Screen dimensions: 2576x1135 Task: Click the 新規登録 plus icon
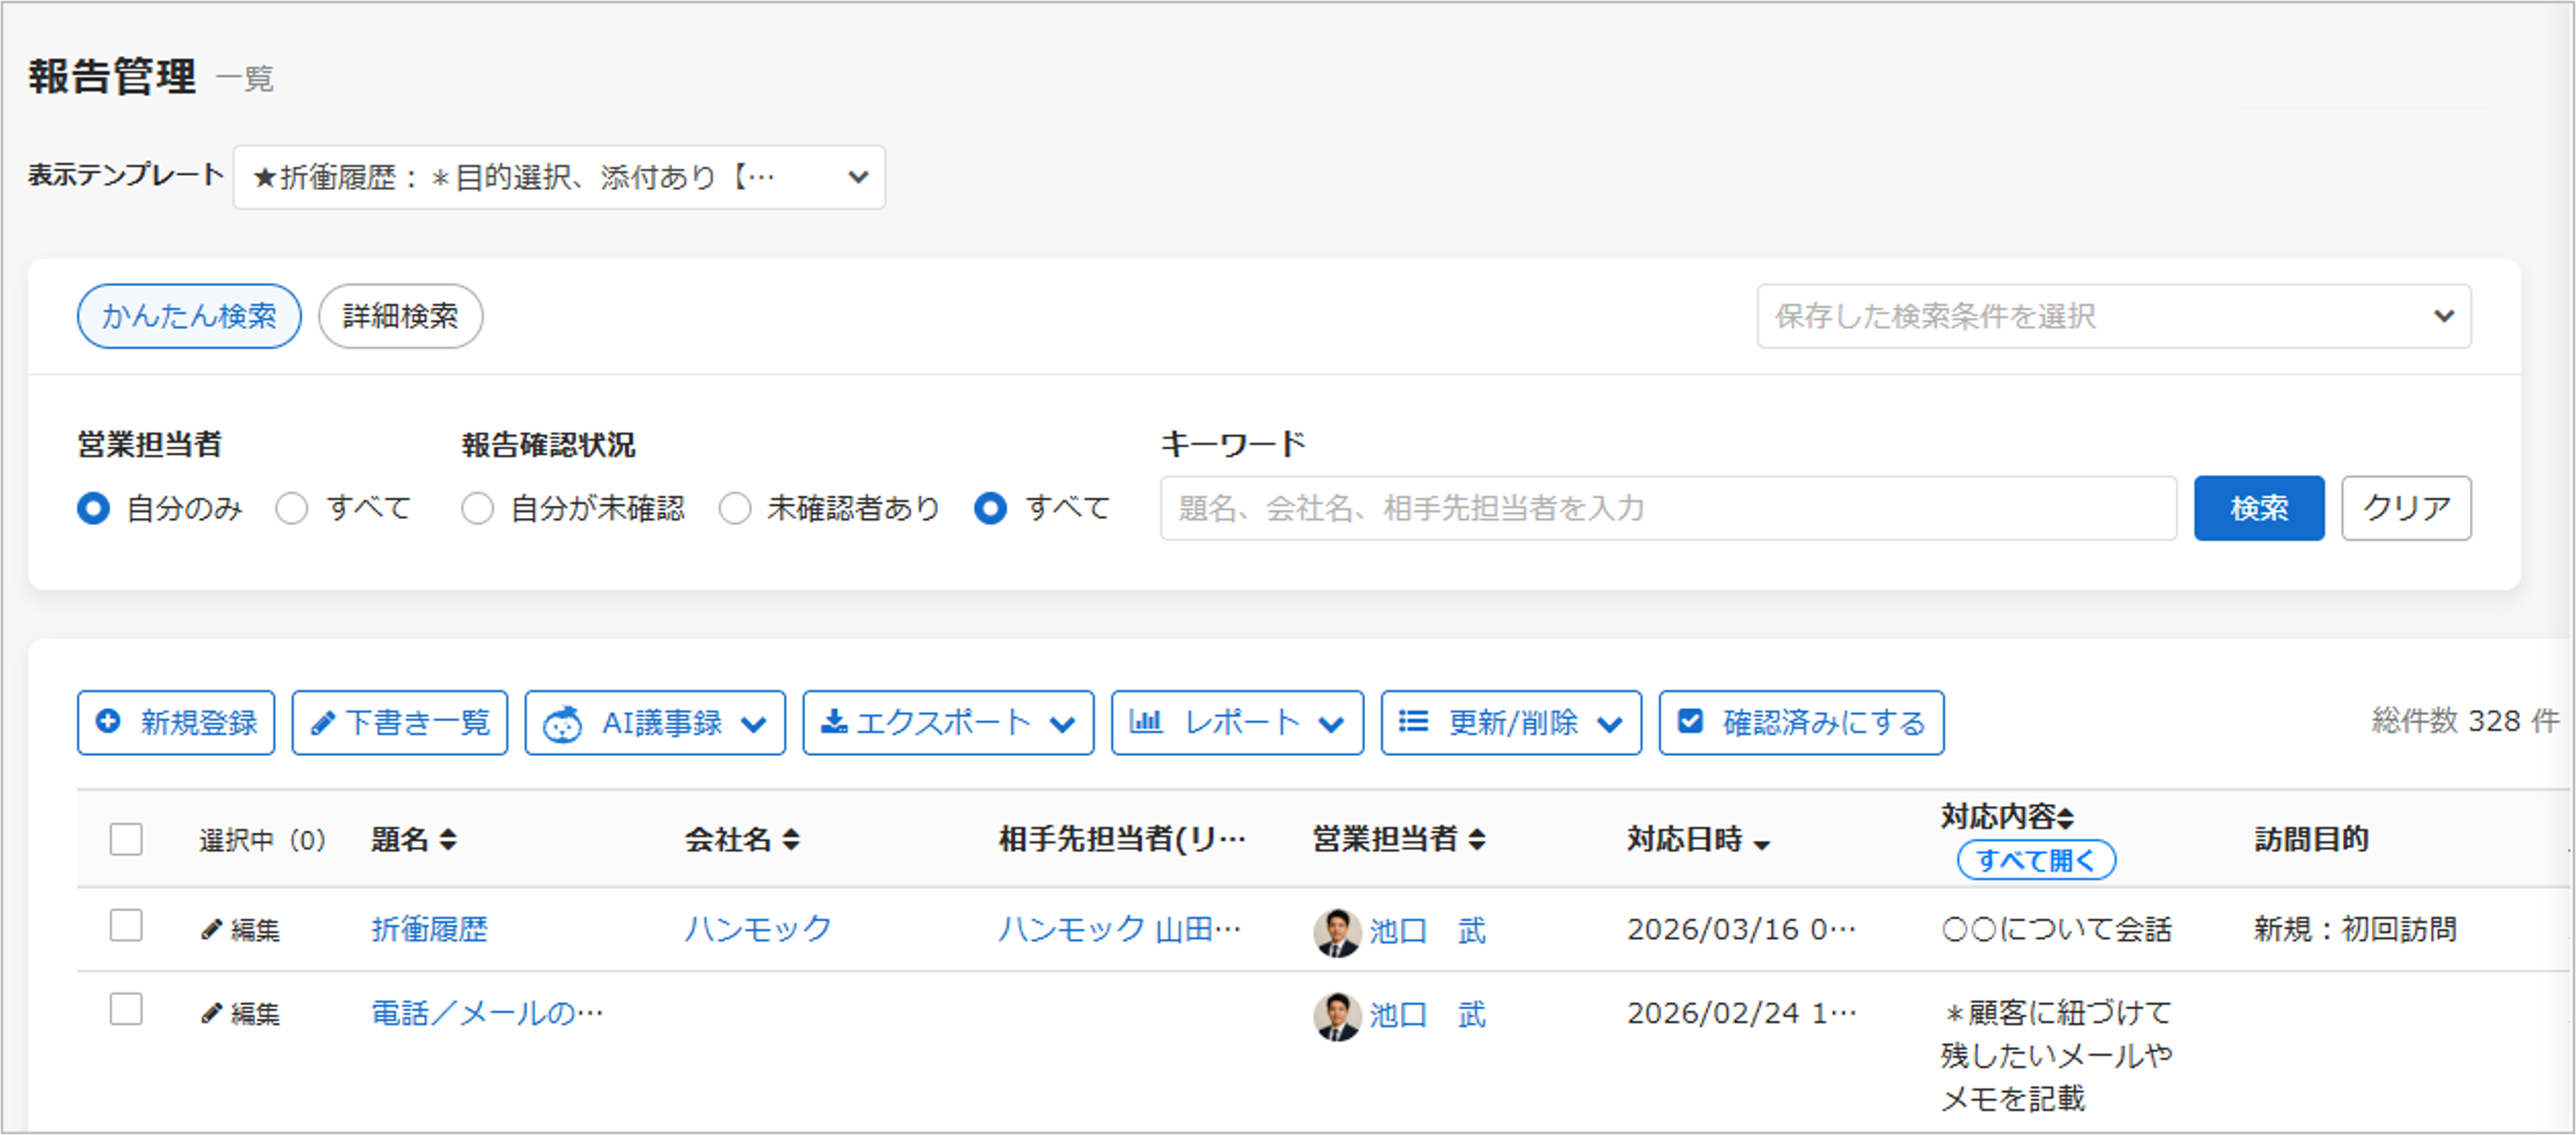[x=108, y=722]
